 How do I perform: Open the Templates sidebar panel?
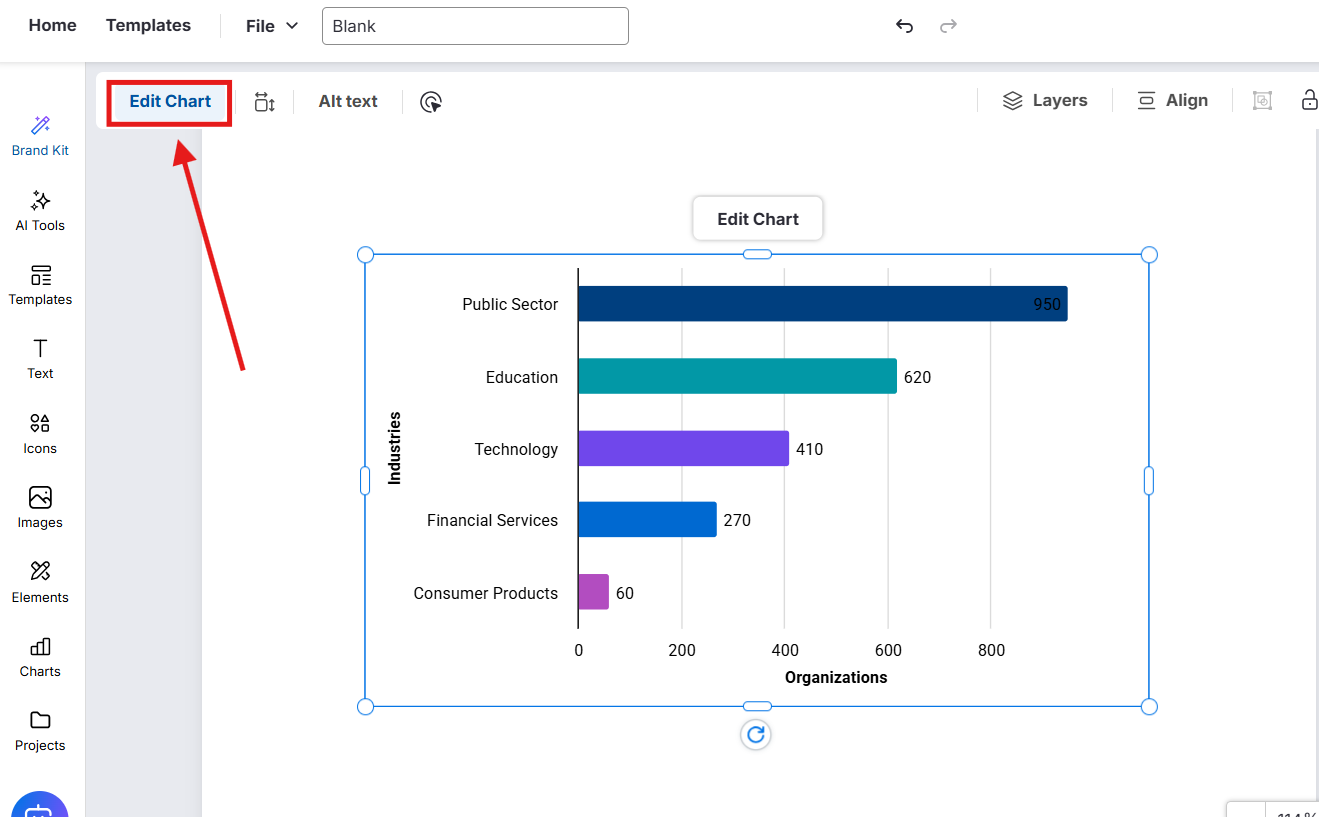click(x=40, y=285)
